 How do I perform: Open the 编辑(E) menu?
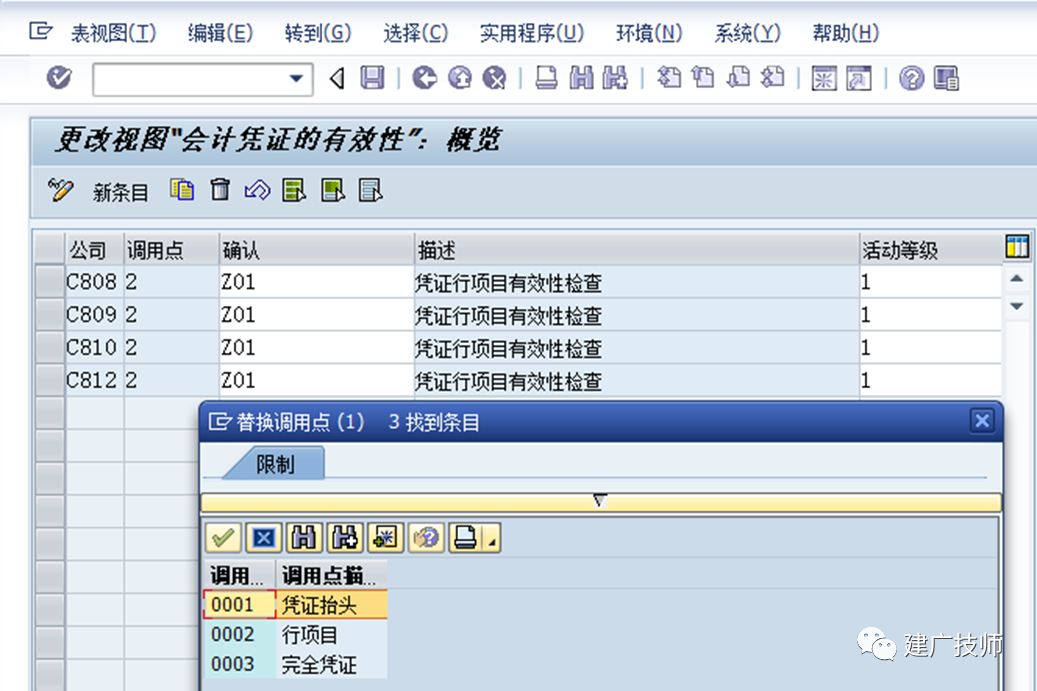click(x=220, y=32)
